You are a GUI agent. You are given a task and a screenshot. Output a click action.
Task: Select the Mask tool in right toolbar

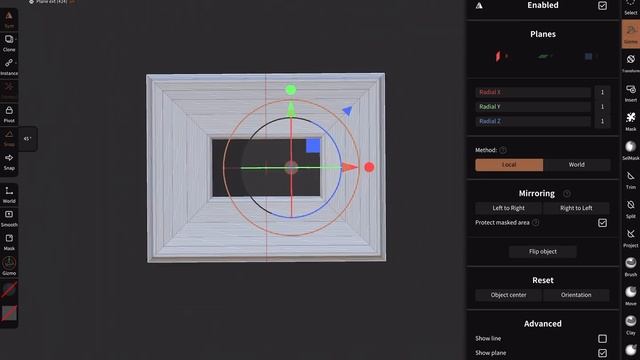[x=631, y=121]
